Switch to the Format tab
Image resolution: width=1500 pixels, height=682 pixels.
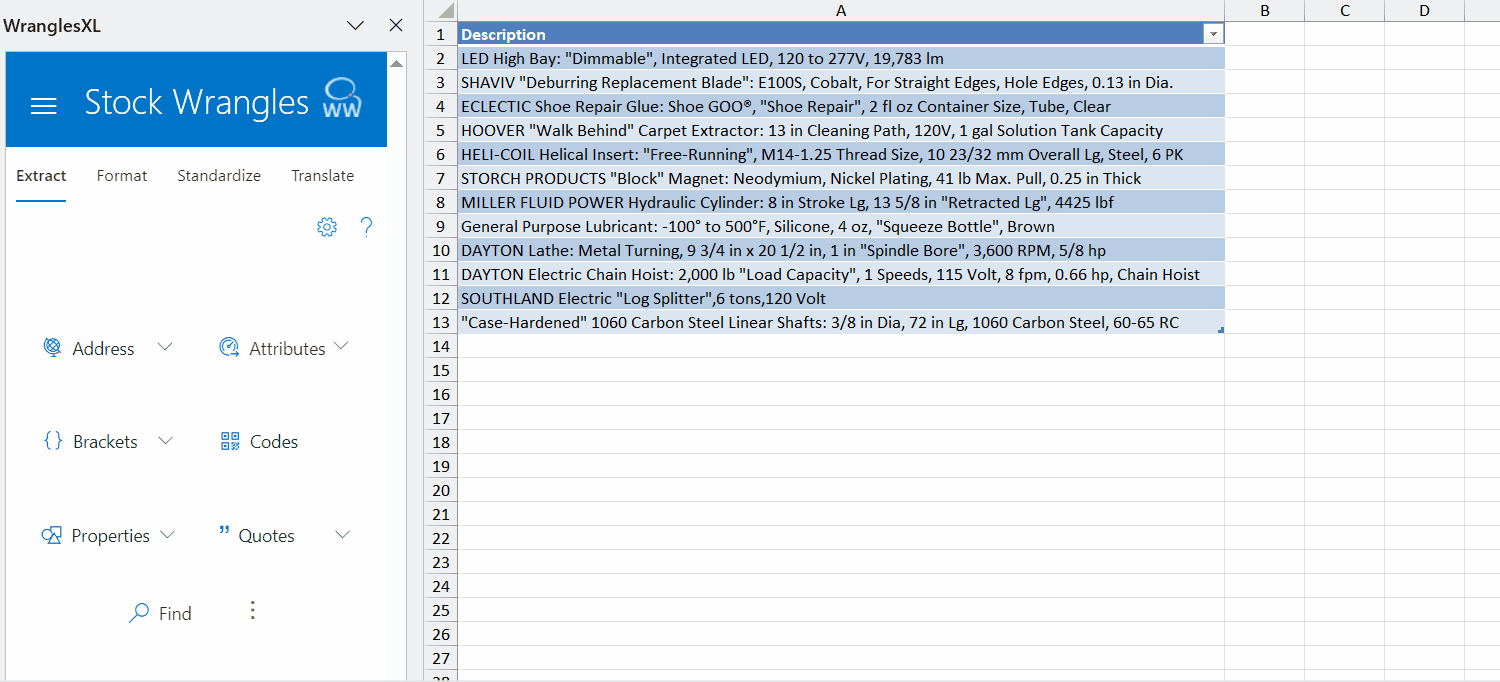coord(122,176)
